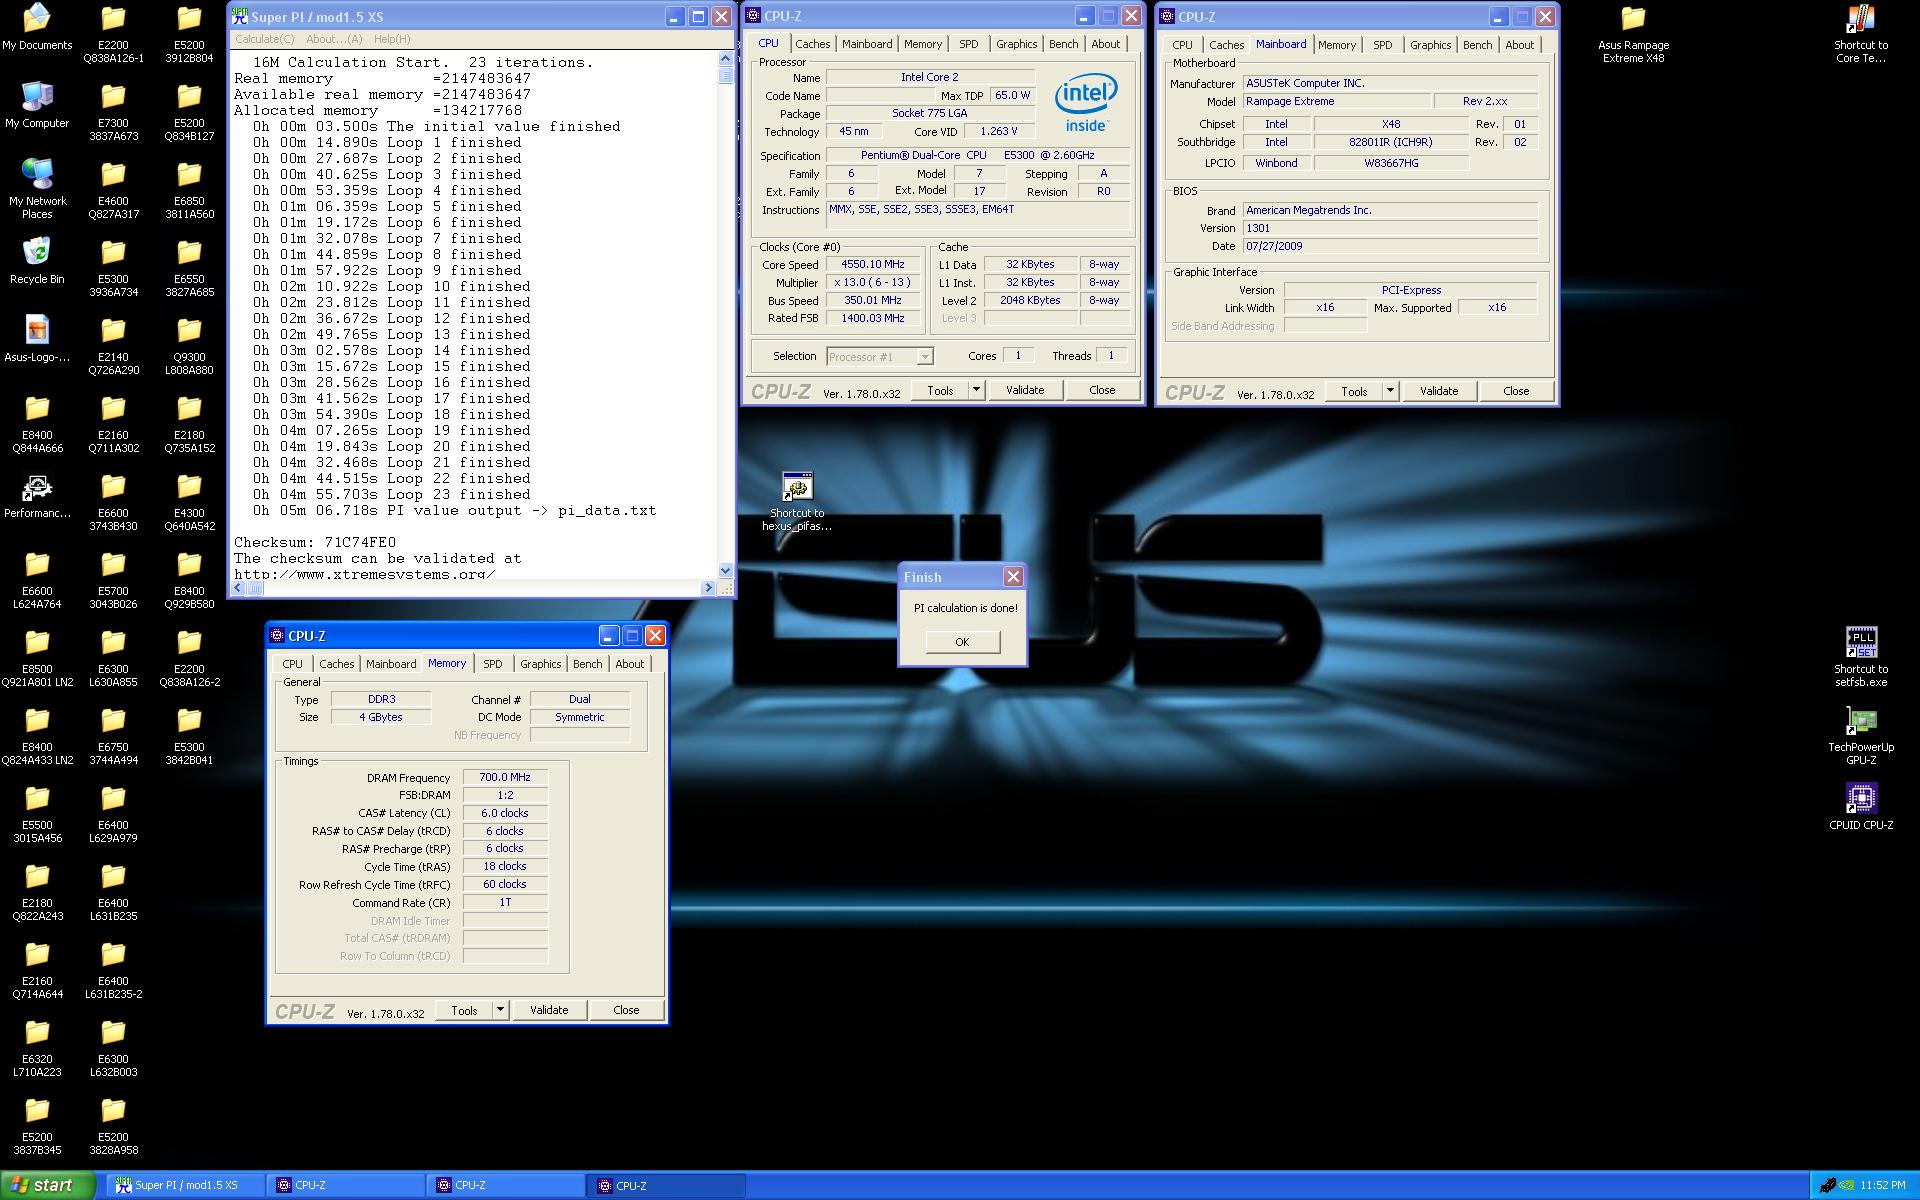
Task: Launch Shortcut to Core Temp
Action: tap(1861, 33)
